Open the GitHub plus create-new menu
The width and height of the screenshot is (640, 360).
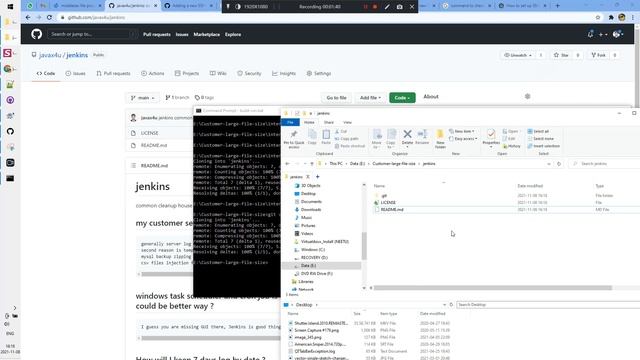tap(603, 34)
